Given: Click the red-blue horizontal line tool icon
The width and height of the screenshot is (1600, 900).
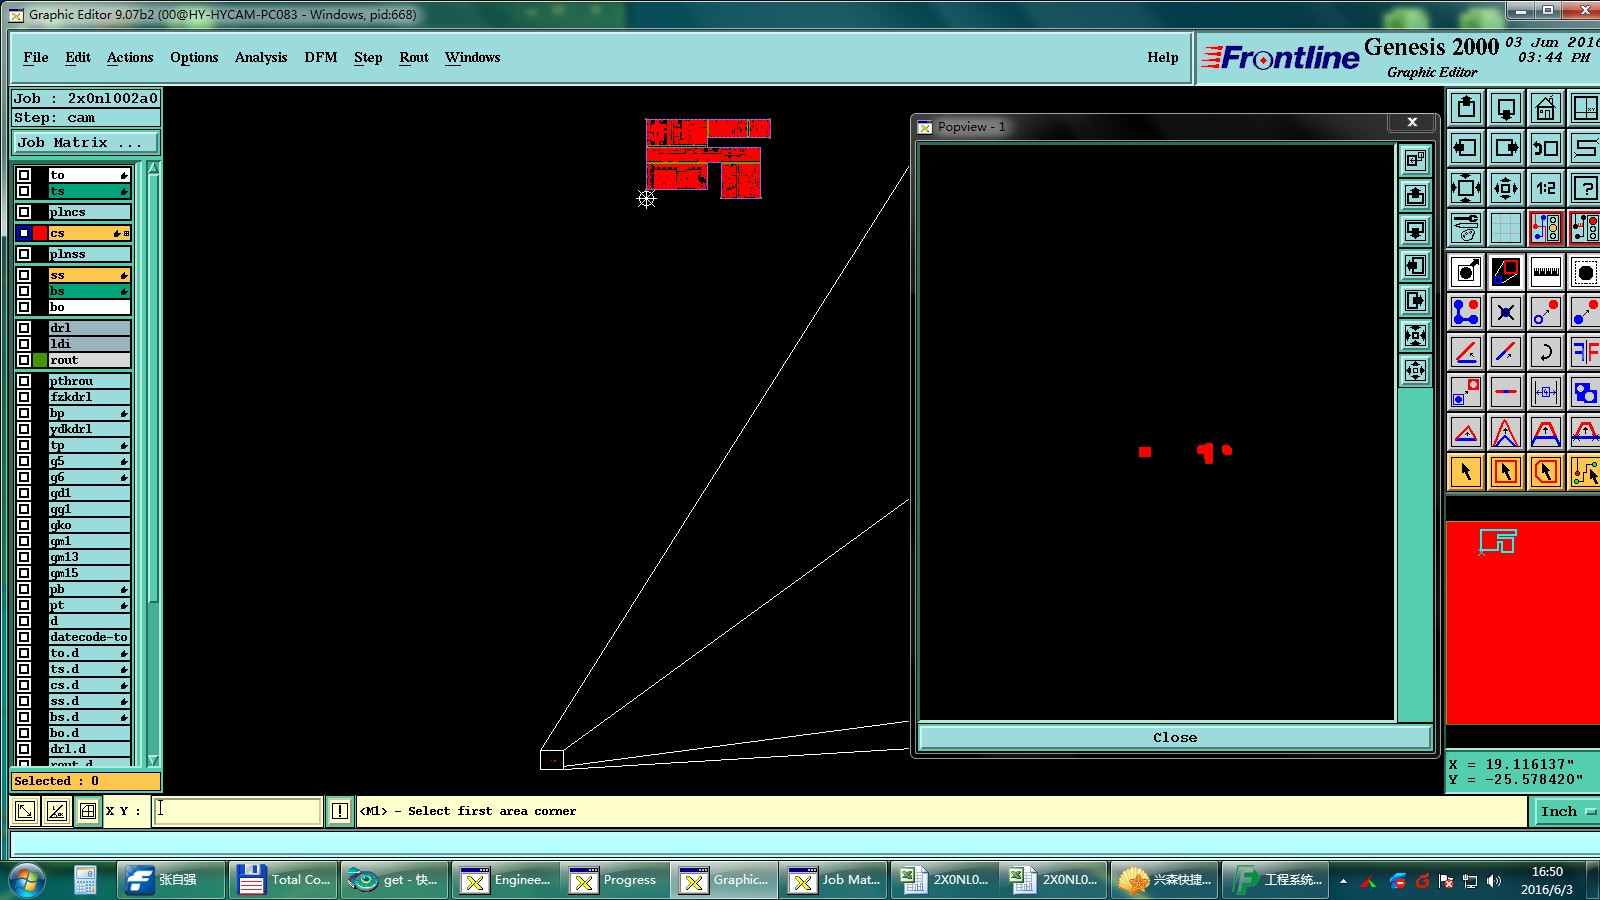Looking at the screenshot, I should (1506, 392).
